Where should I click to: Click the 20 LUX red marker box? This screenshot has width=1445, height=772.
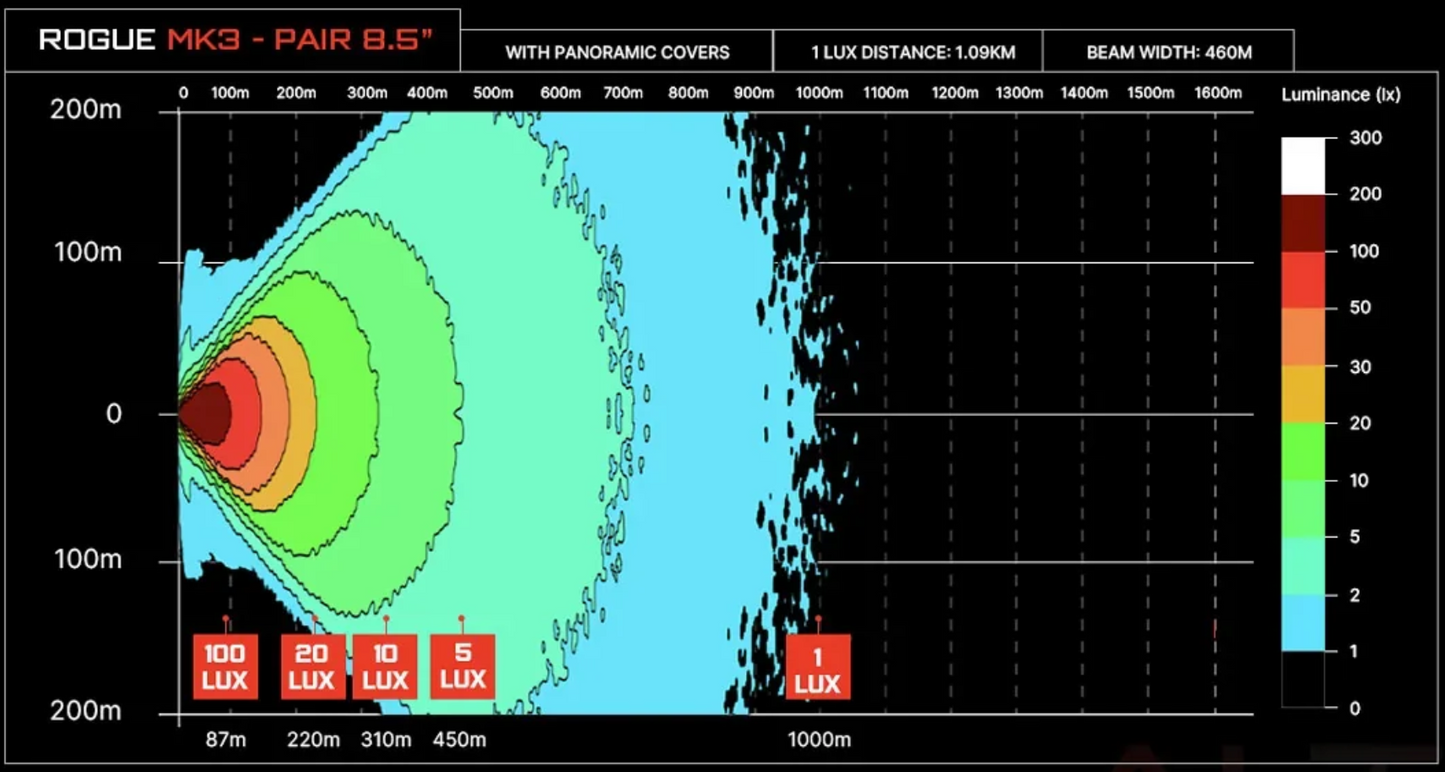tap(313, 667)
